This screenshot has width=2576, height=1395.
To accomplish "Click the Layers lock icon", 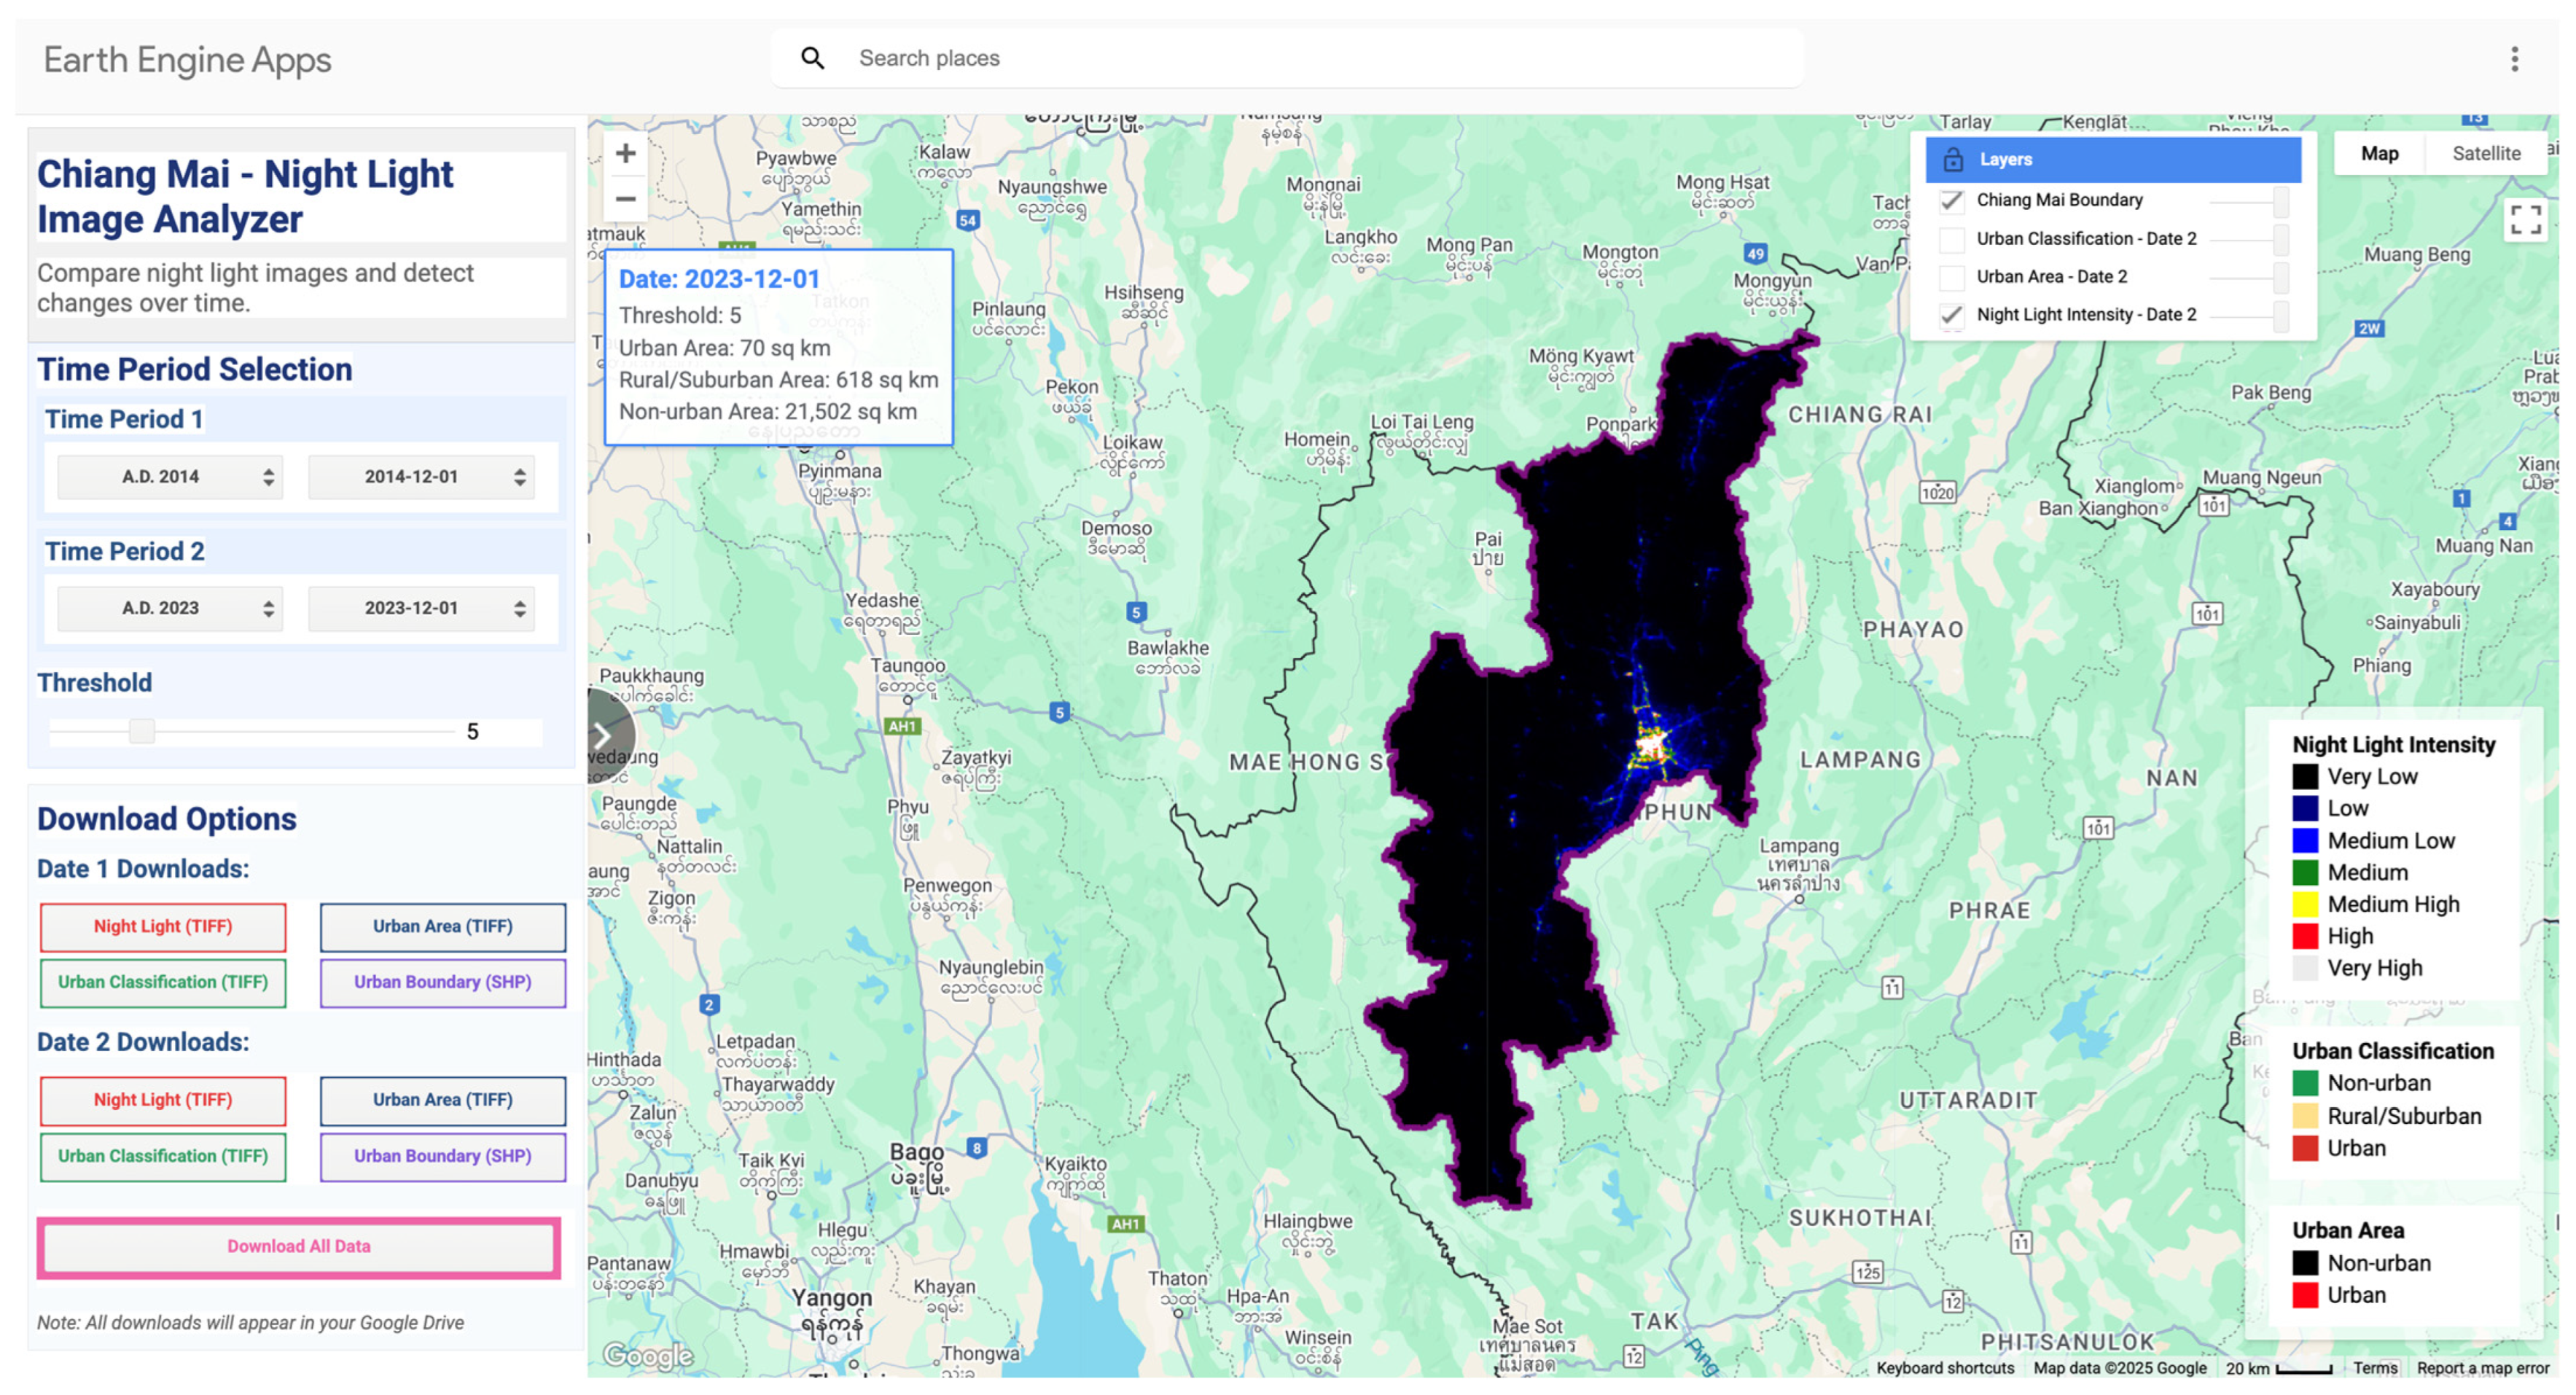I will coord(1952,160).
